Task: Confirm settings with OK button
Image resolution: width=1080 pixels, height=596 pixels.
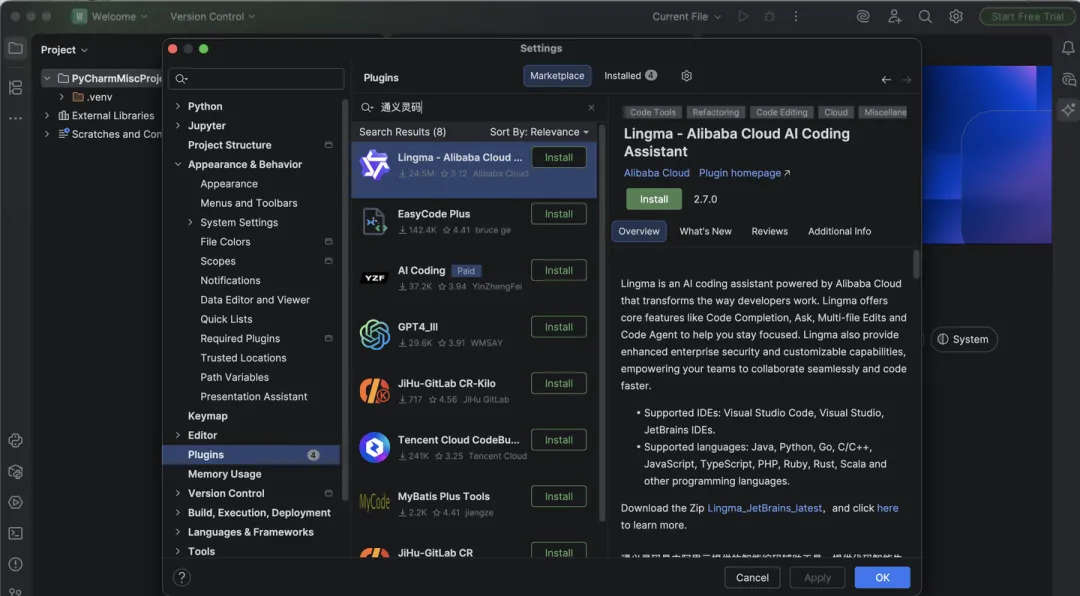Action: (x=882, y=577)
